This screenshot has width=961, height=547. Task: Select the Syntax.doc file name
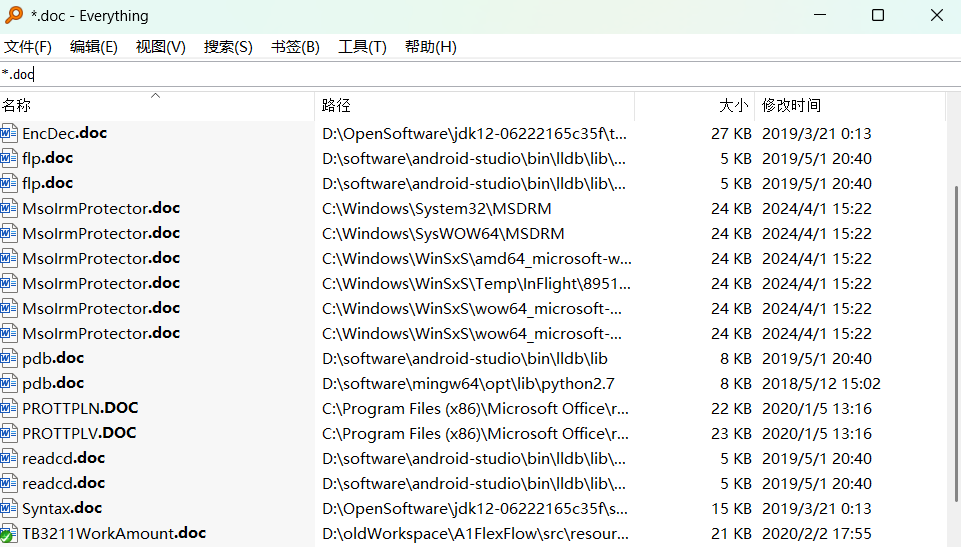pyautogui.click(x=62, y=508)
